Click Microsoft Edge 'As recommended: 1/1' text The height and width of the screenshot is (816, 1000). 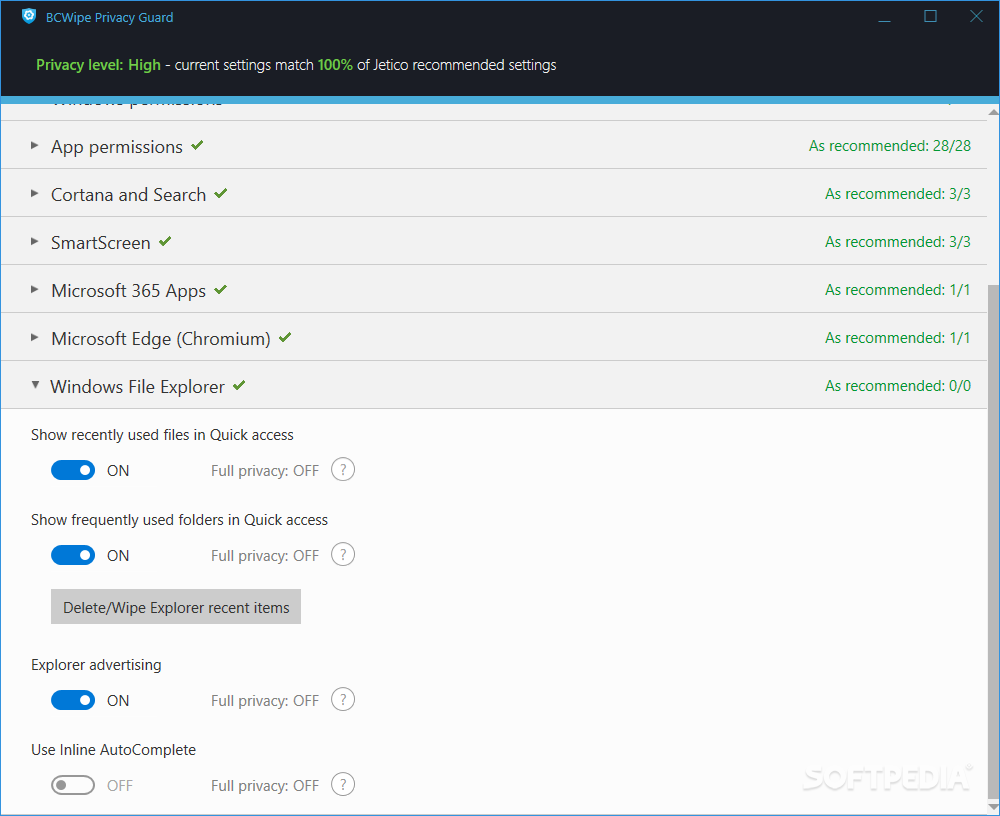(897, 338)
